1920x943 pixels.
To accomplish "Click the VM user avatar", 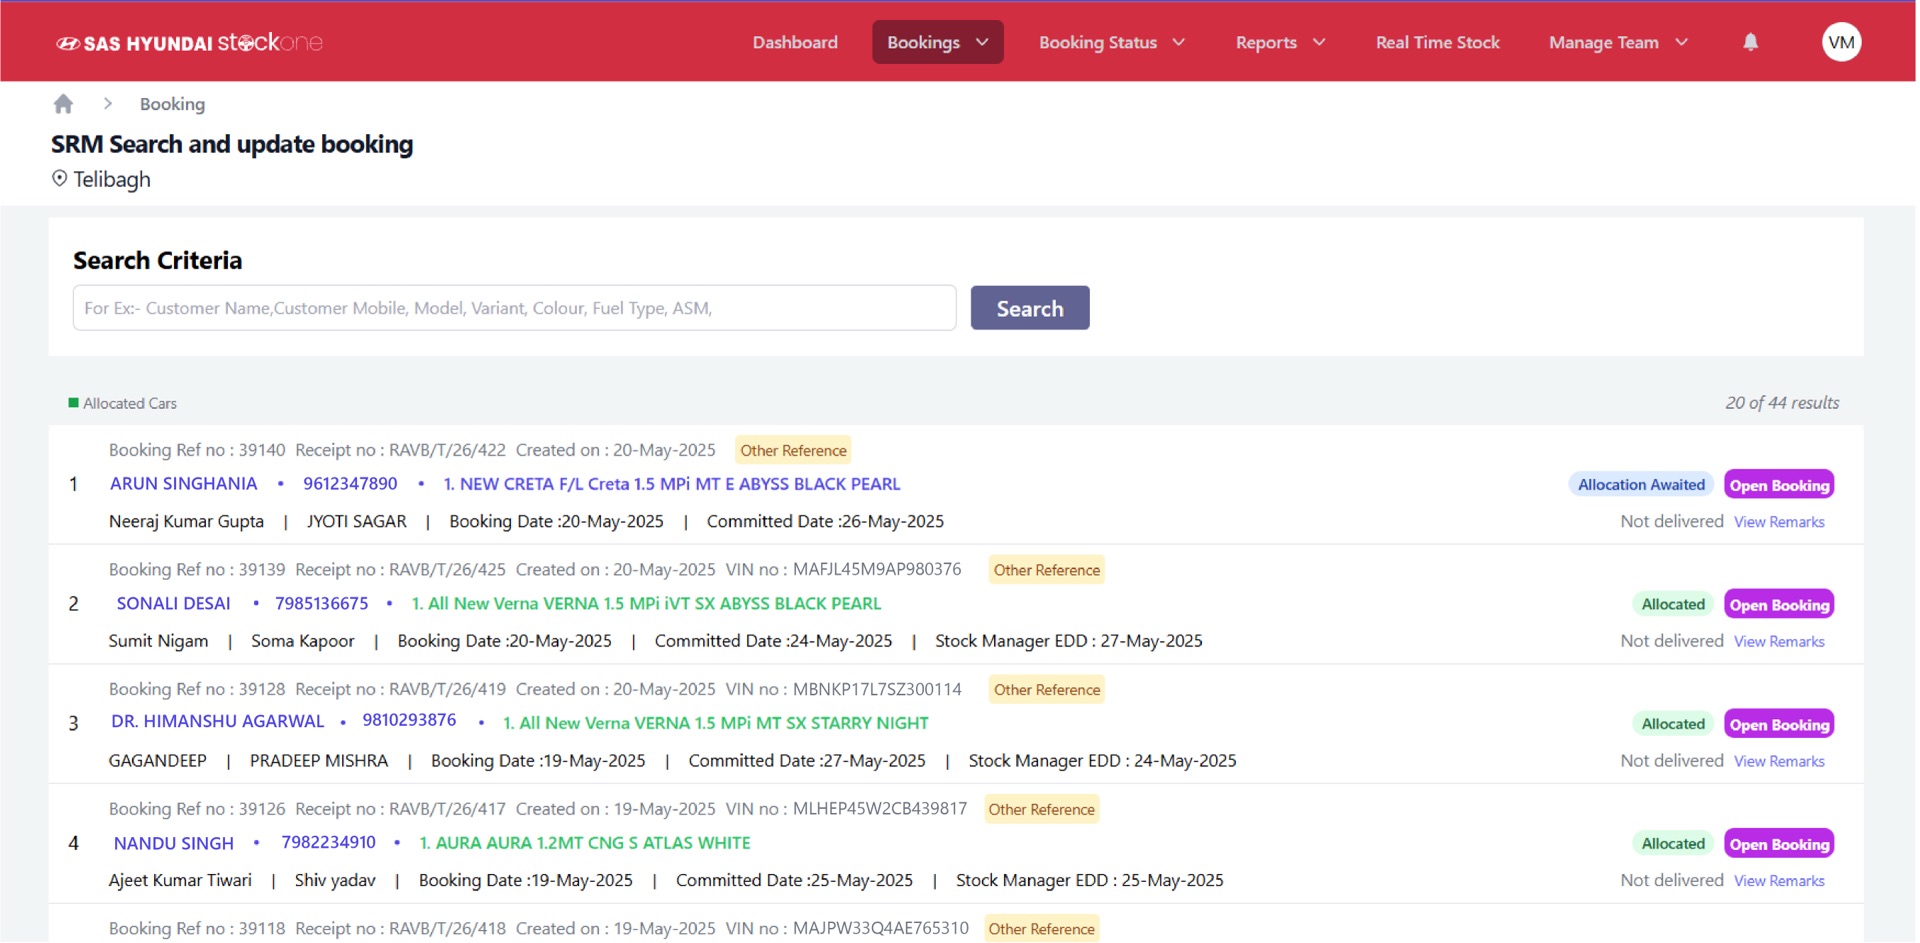I will pos(1841,42).
